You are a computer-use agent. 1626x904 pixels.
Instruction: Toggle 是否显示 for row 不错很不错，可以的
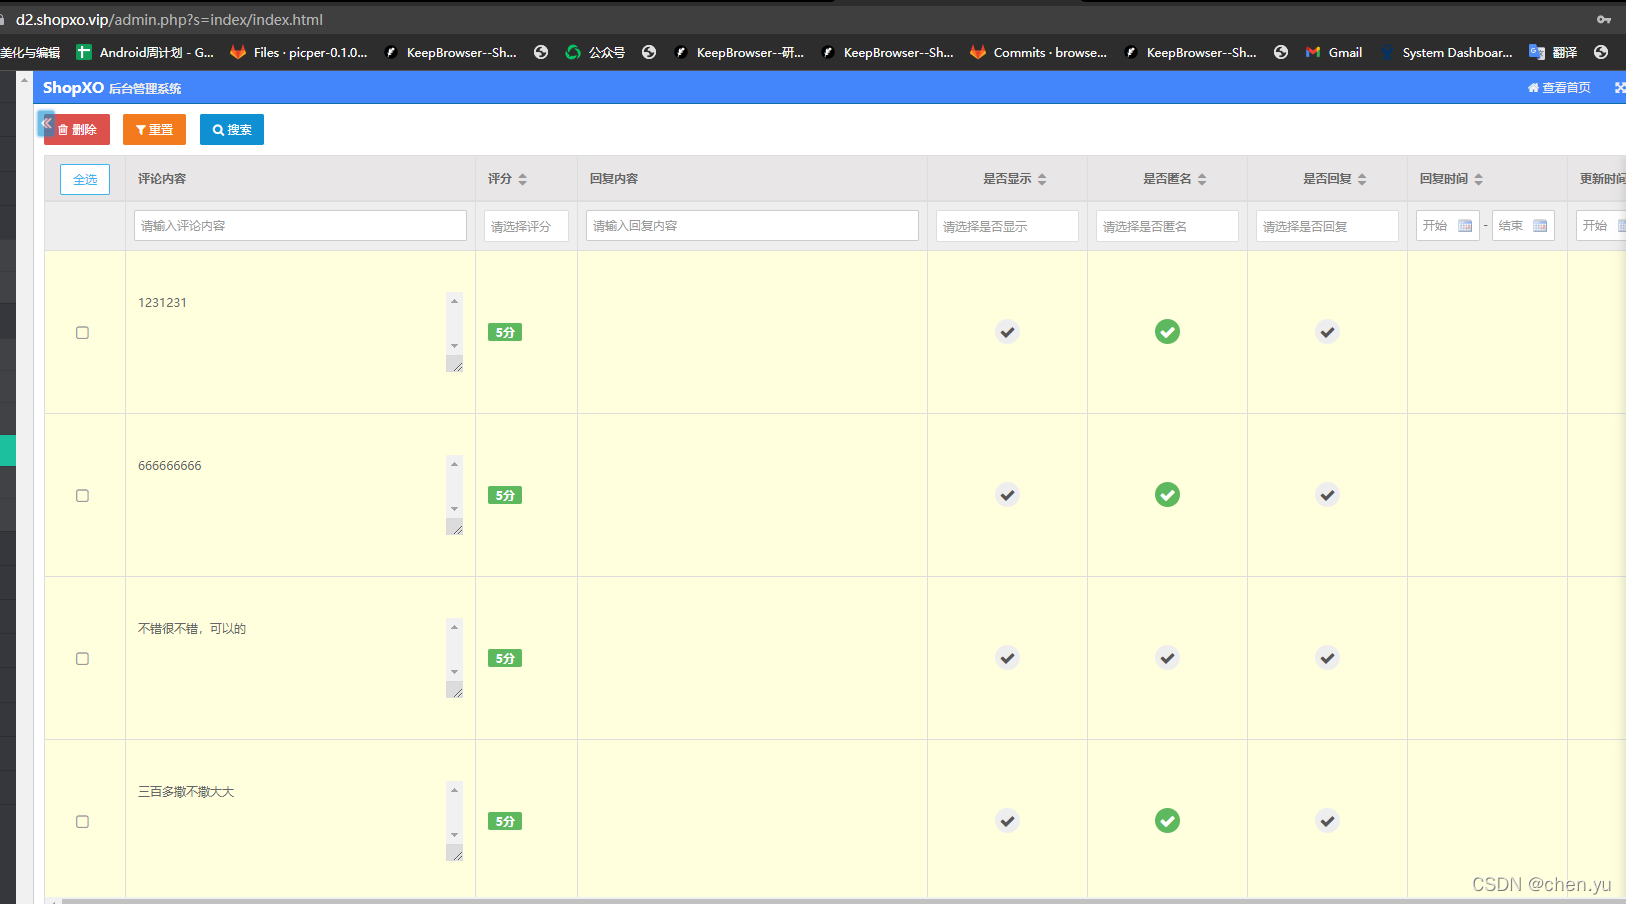1007,658
